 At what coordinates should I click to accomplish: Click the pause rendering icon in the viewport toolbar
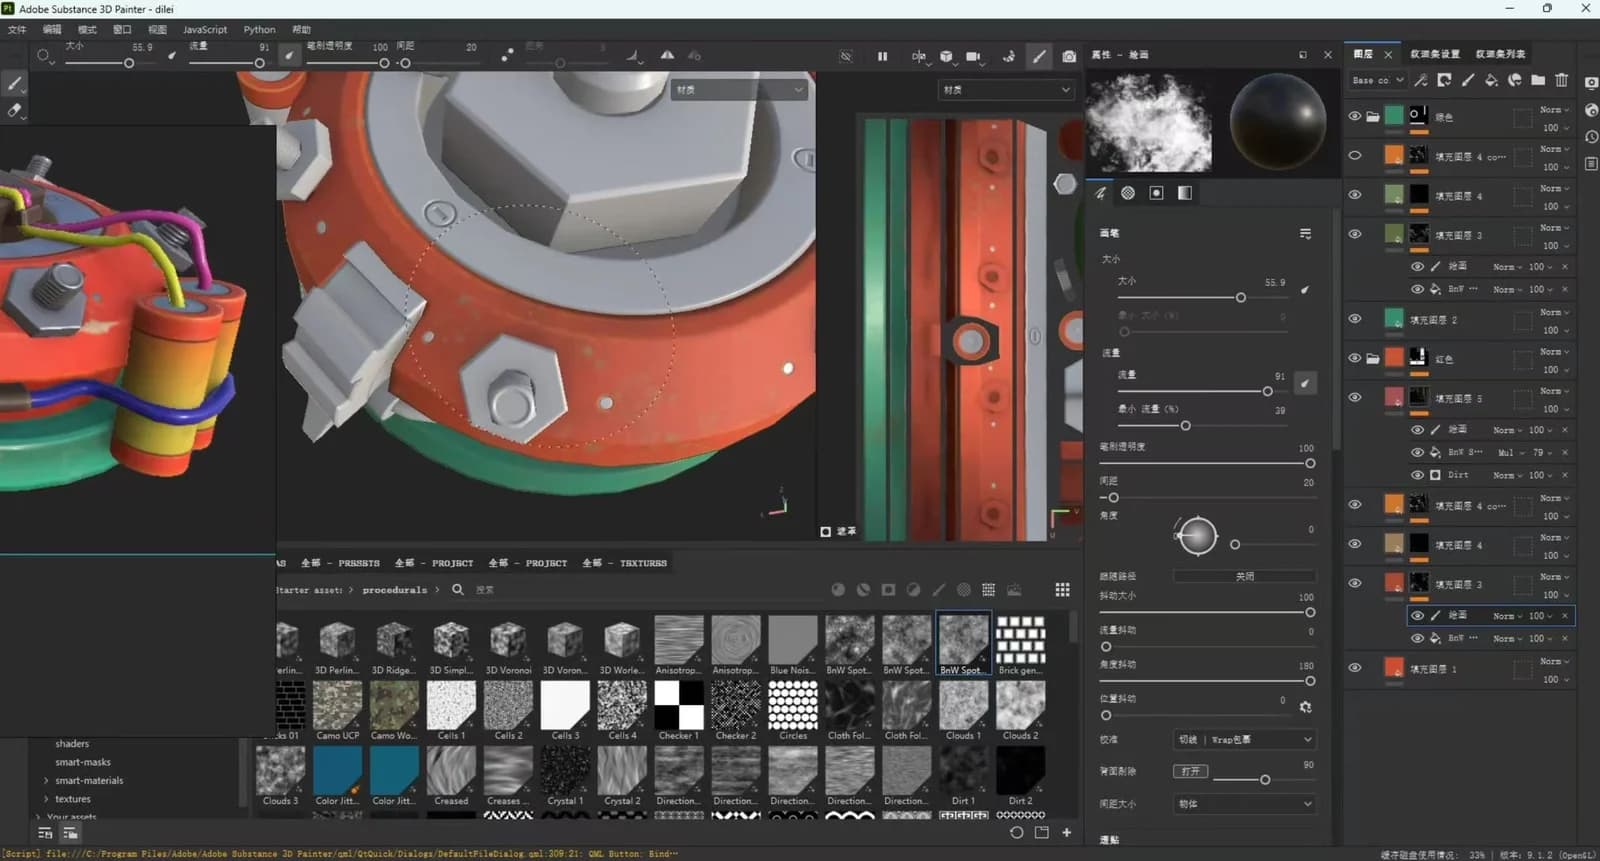pyautogui.click(x=882, y=57)
